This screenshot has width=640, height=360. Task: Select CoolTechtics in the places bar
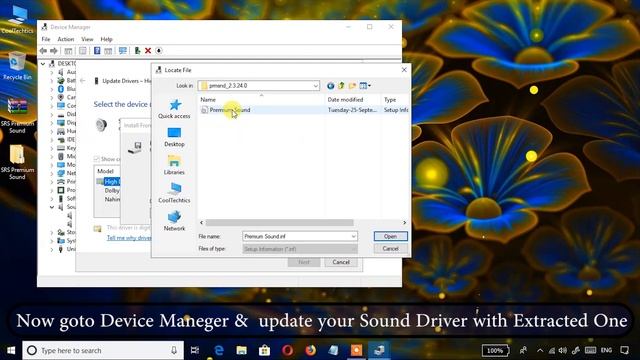pyautogui.click(x=174, y=193)
